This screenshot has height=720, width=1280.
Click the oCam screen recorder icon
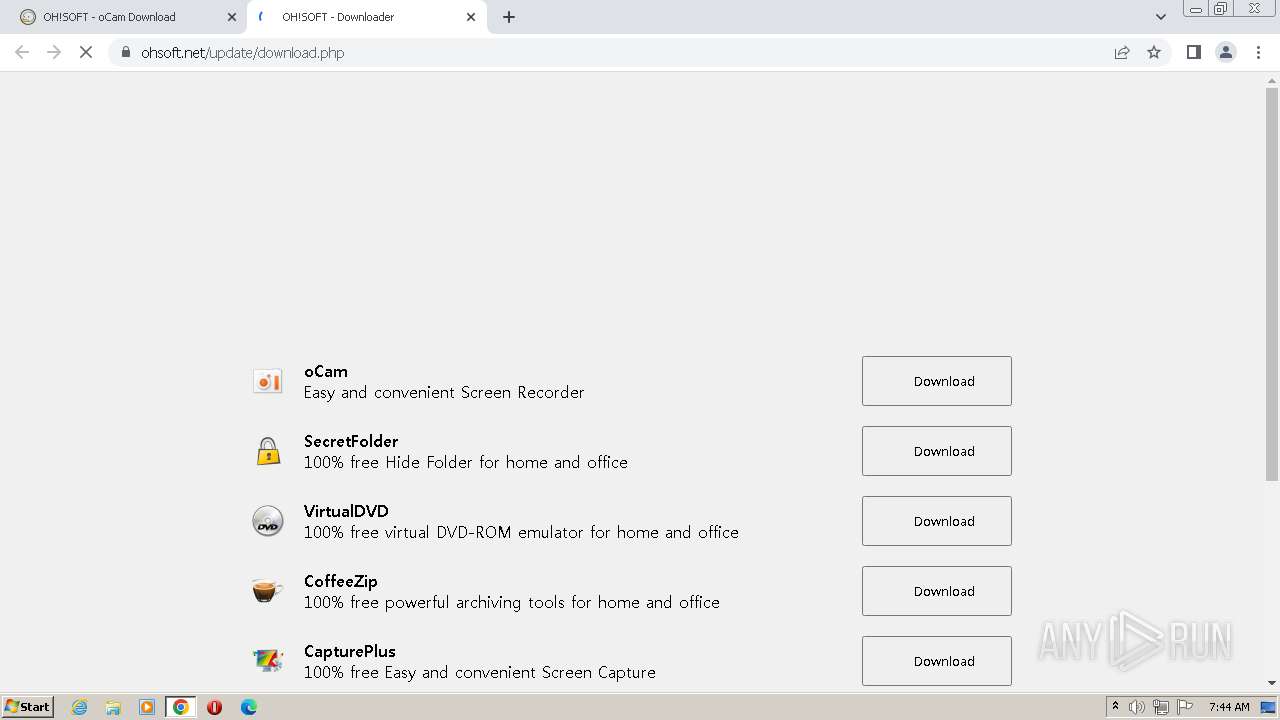click(x=268, y=381)
